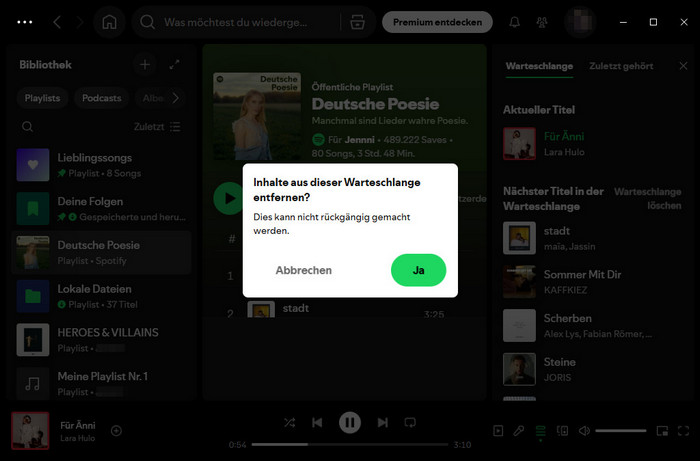Viewport: 700px width, 461px height.
Task: Go forward with the right arrow
Action: [x=79, y=22]
